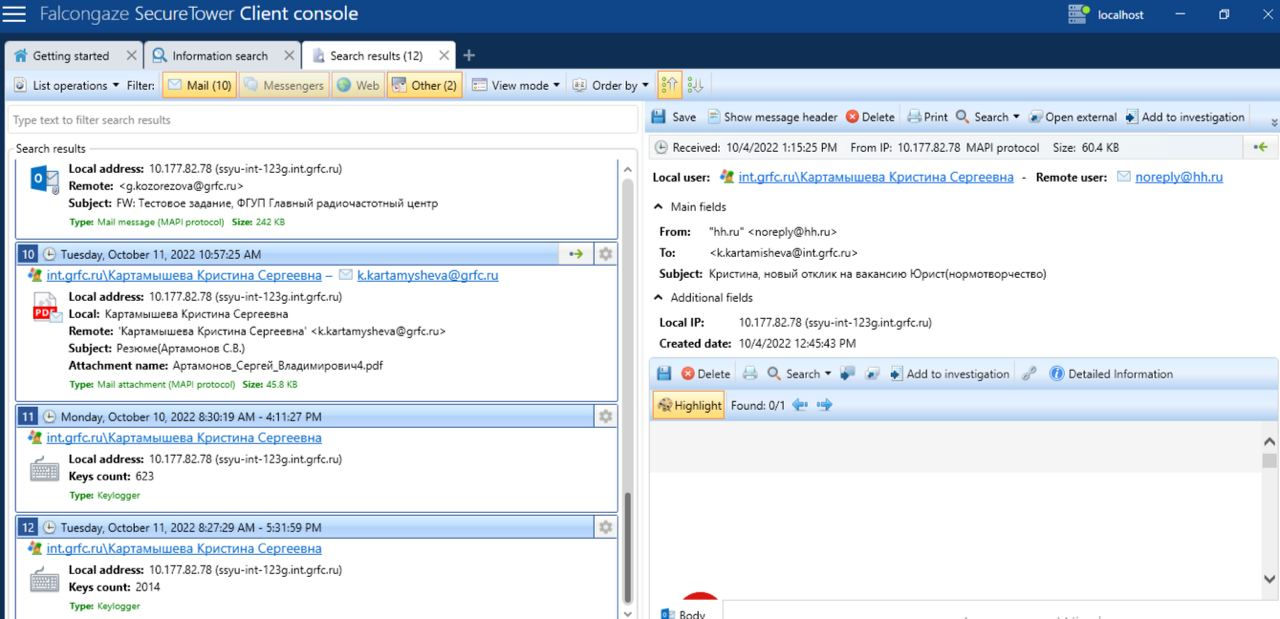The height and width of the screenshot is (619, 1280).
Task: Close the Information search tab
Action: pos(289,56)
